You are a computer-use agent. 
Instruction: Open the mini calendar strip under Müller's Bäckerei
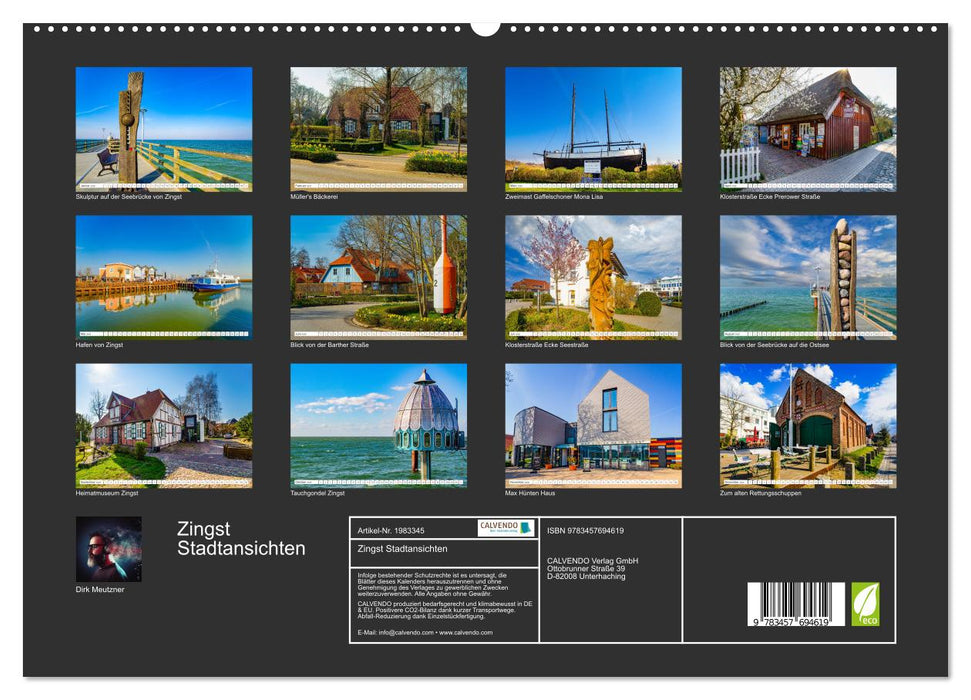point(378,186)
